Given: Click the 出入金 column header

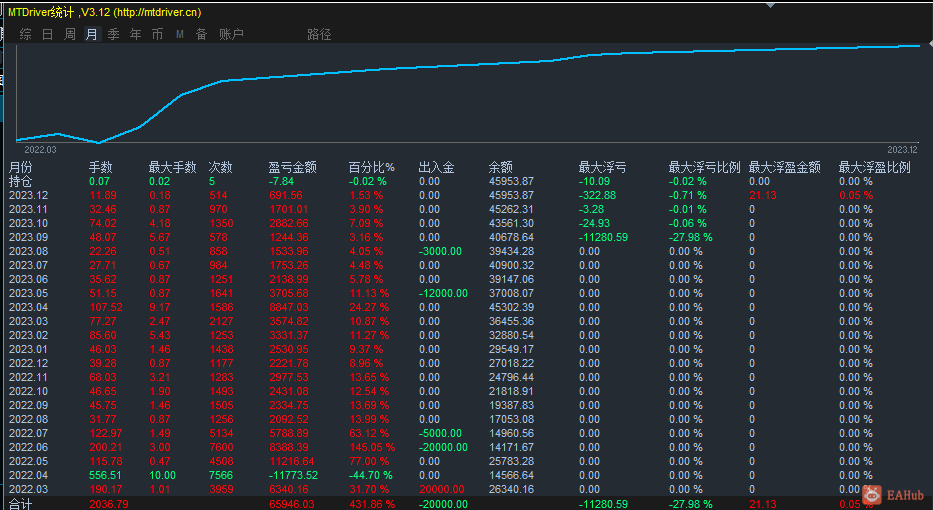Looking at the screenshot, I should click(x=436, y=168).
